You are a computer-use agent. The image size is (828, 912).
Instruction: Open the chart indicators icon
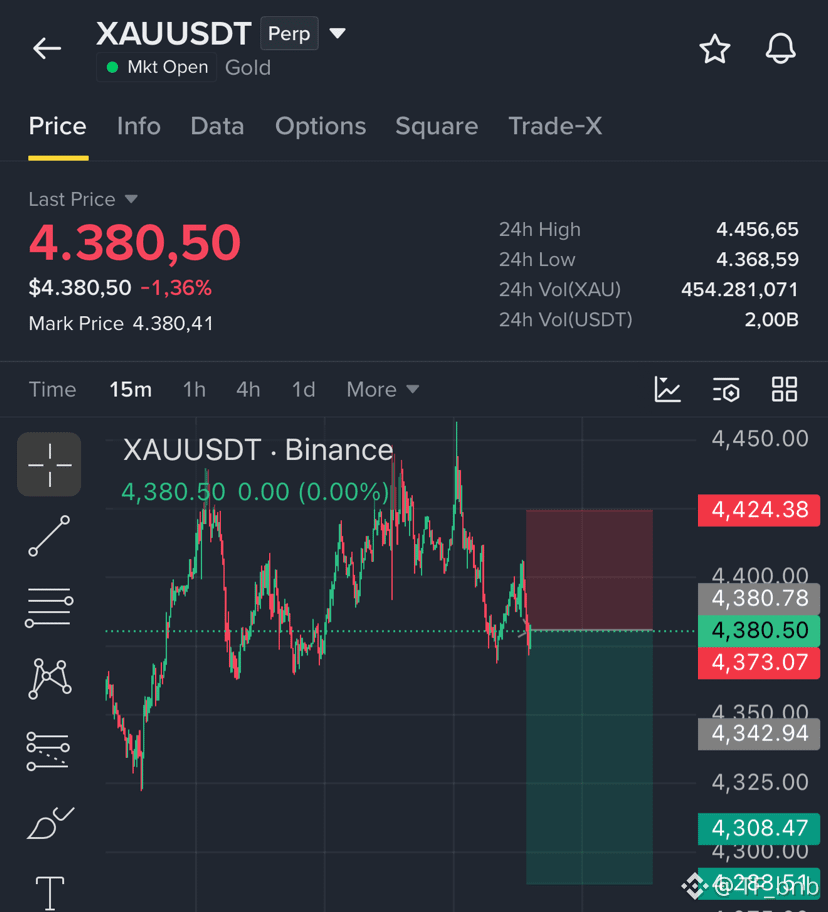click(x=668, y=389)
